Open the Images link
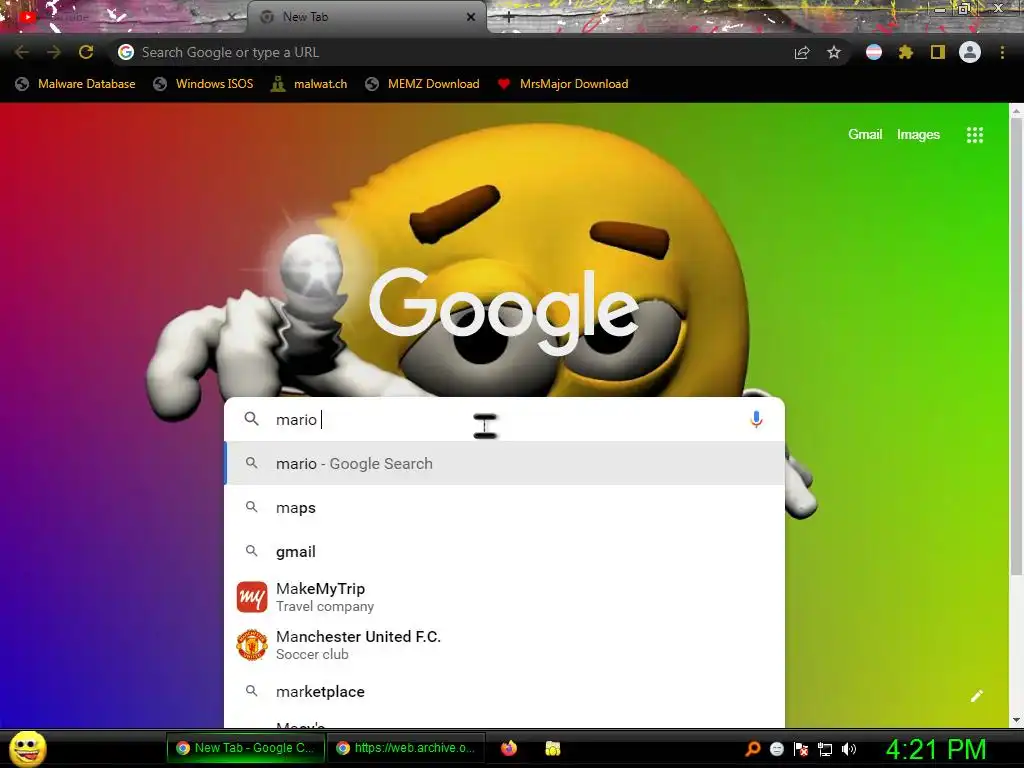Viewport: 1024px width, 768px height. pyautogui.click(x=918, y=135)
